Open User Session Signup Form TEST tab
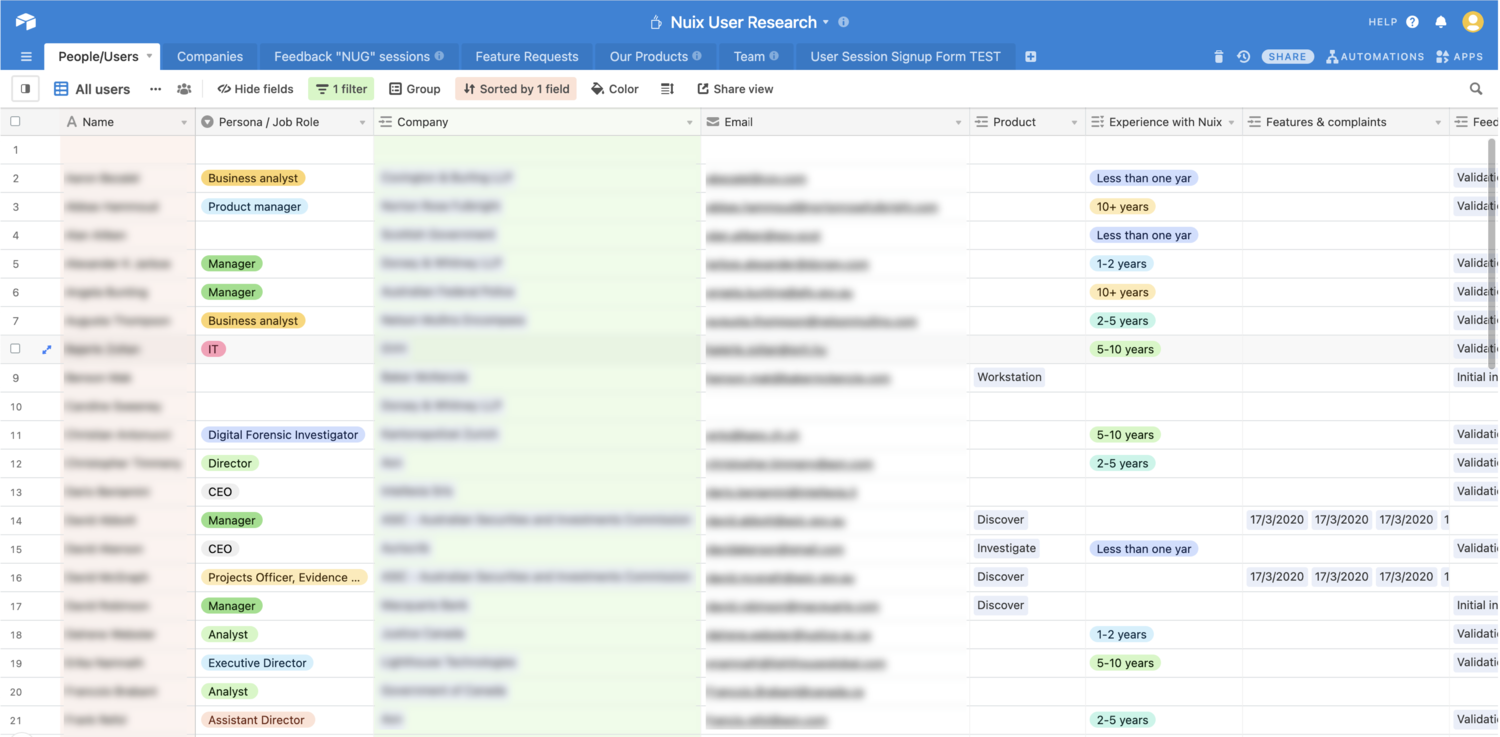The width and height of the screenshot is (1500, 737). (905, 57)
